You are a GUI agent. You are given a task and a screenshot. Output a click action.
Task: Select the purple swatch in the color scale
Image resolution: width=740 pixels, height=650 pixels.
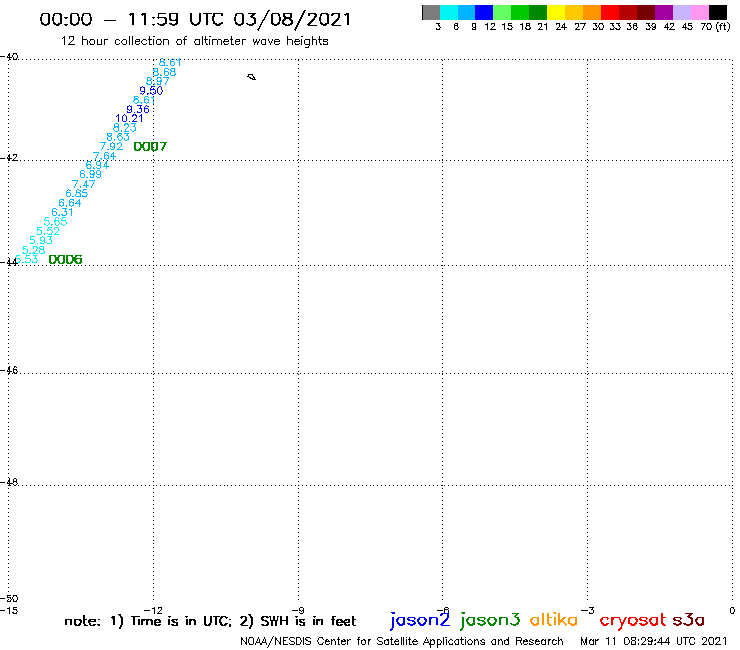[663, 12]
